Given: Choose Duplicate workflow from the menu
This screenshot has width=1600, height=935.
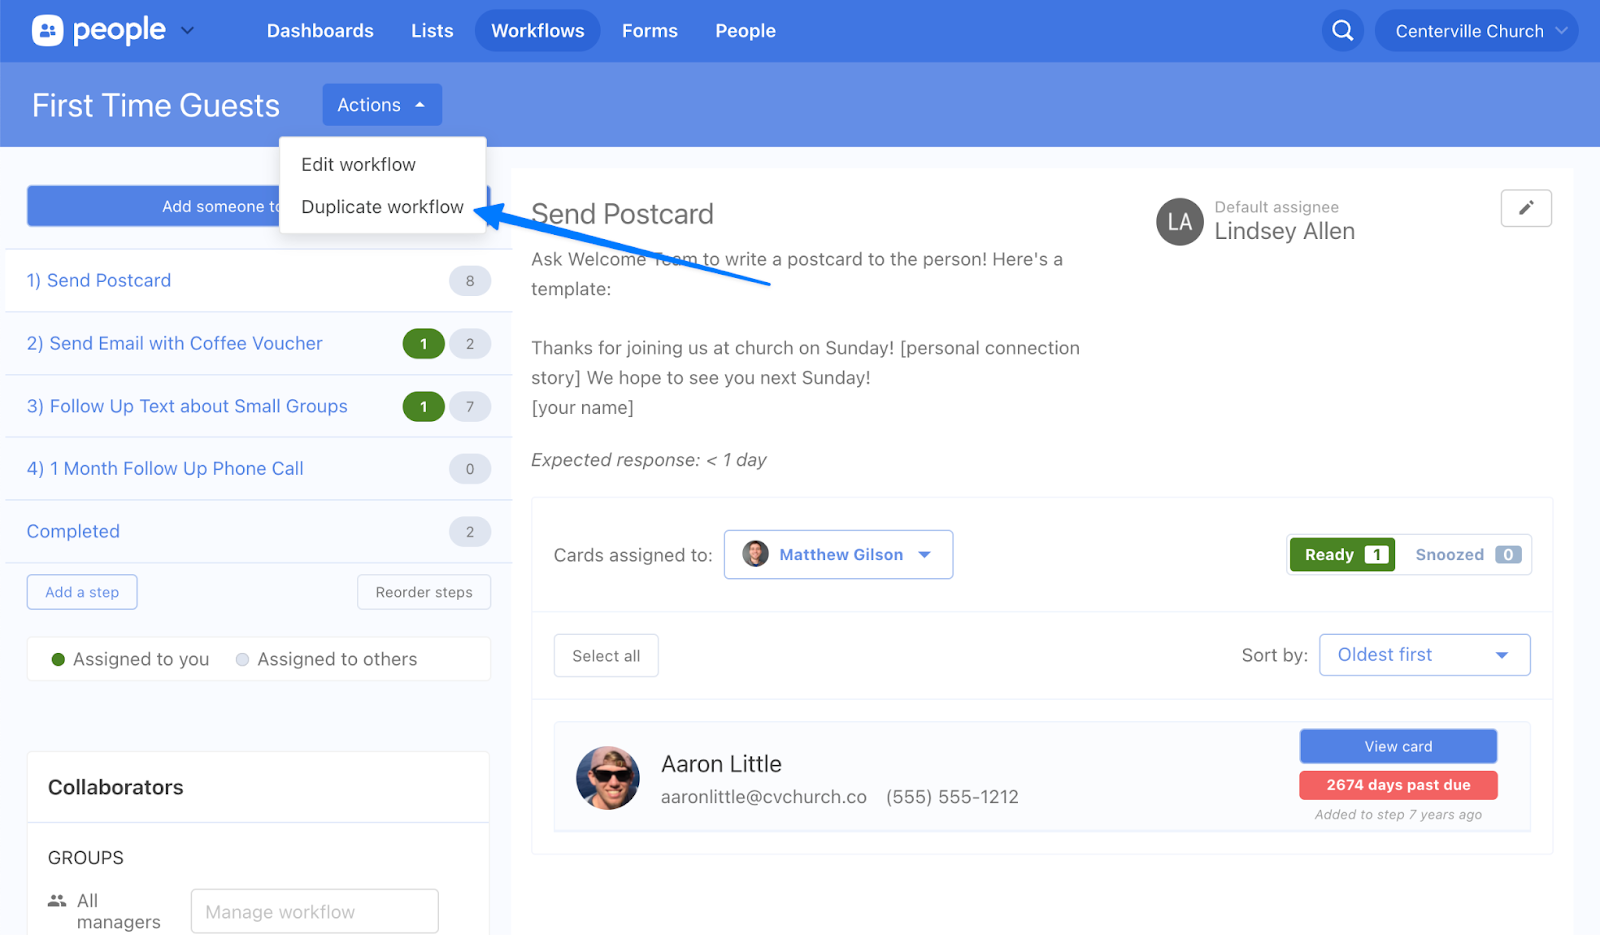Looking at the screenshot, I should click(x=382, y=207).
